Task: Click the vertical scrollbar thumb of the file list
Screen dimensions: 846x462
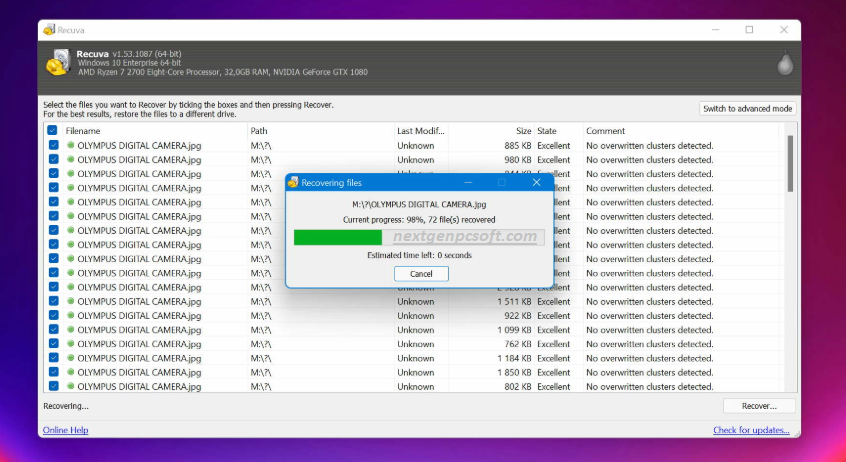Action: [x=790, y=163]
